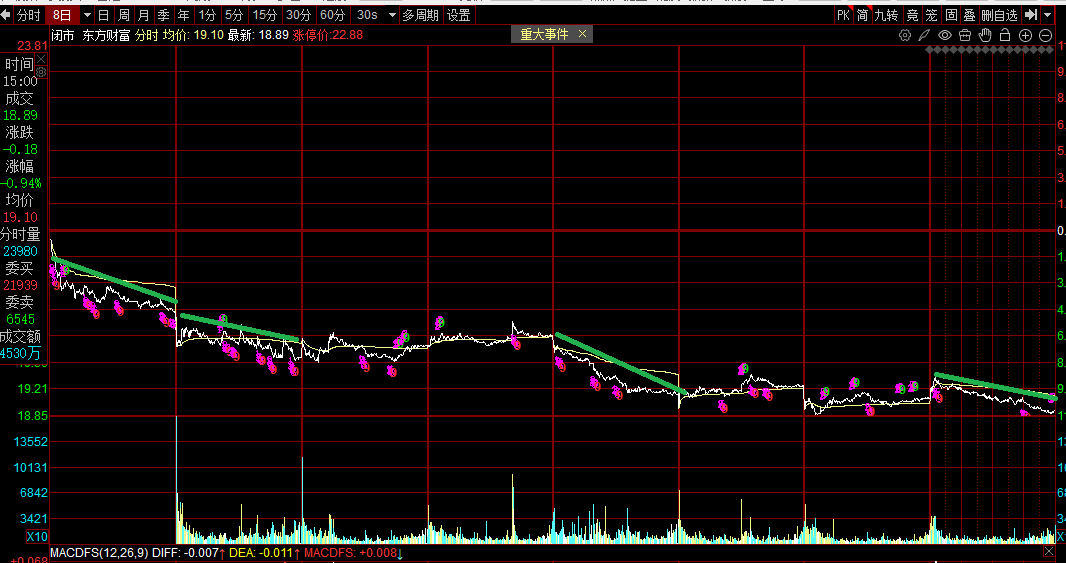The width and height of the screenshot is (1066, 563).
Task: Toggle the eye visibility icon
Action: 945,35
